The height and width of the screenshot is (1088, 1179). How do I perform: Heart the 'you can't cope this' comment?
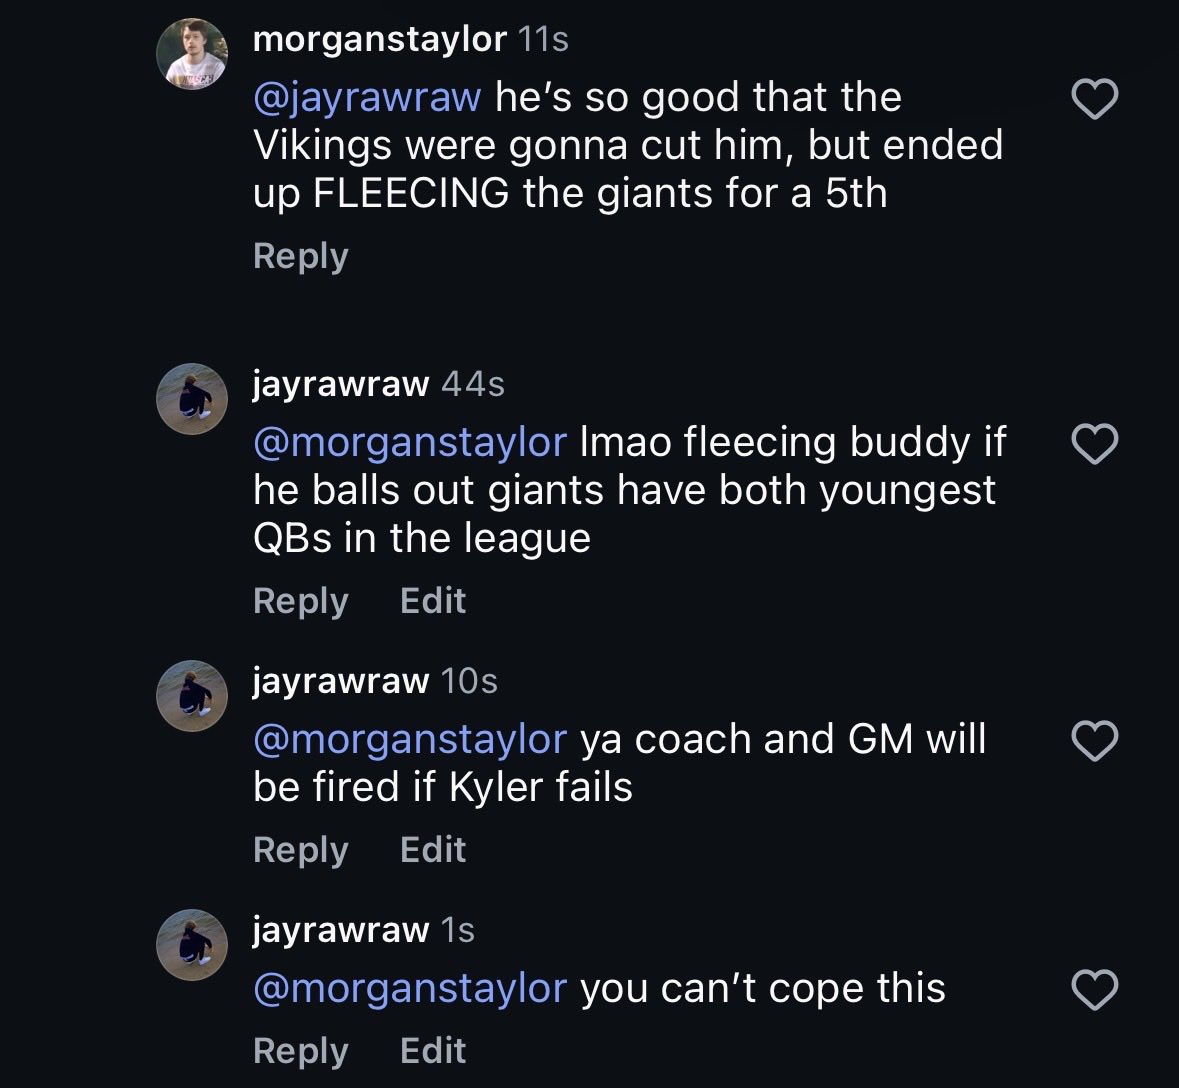1094,990
